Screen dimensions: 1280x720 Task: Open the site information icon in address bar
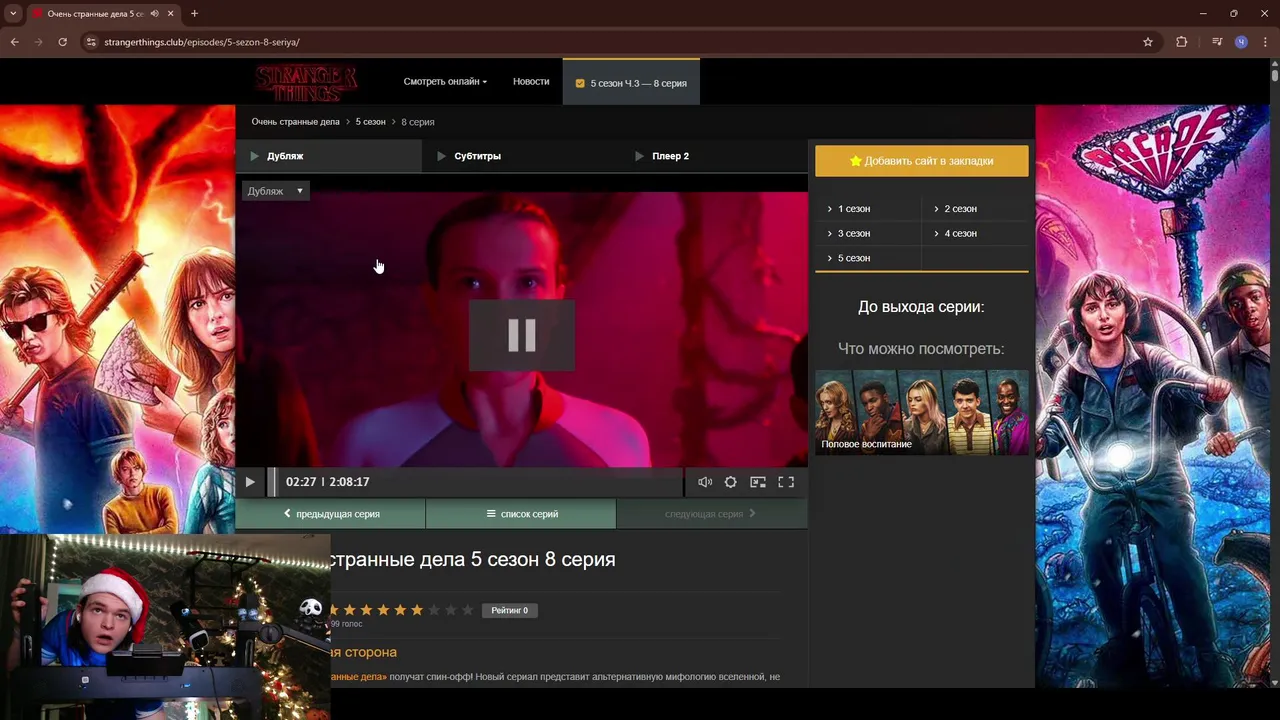(x=91, y=42)
